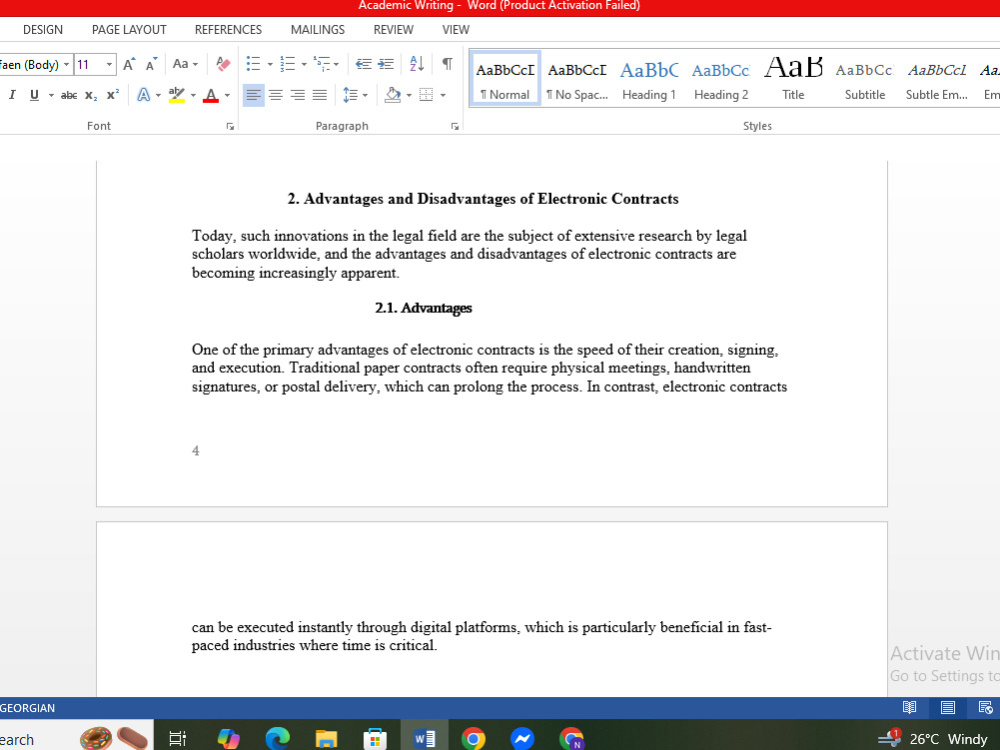Apply the Subtitle style
Screen dimensions: 1000x750
865,78
